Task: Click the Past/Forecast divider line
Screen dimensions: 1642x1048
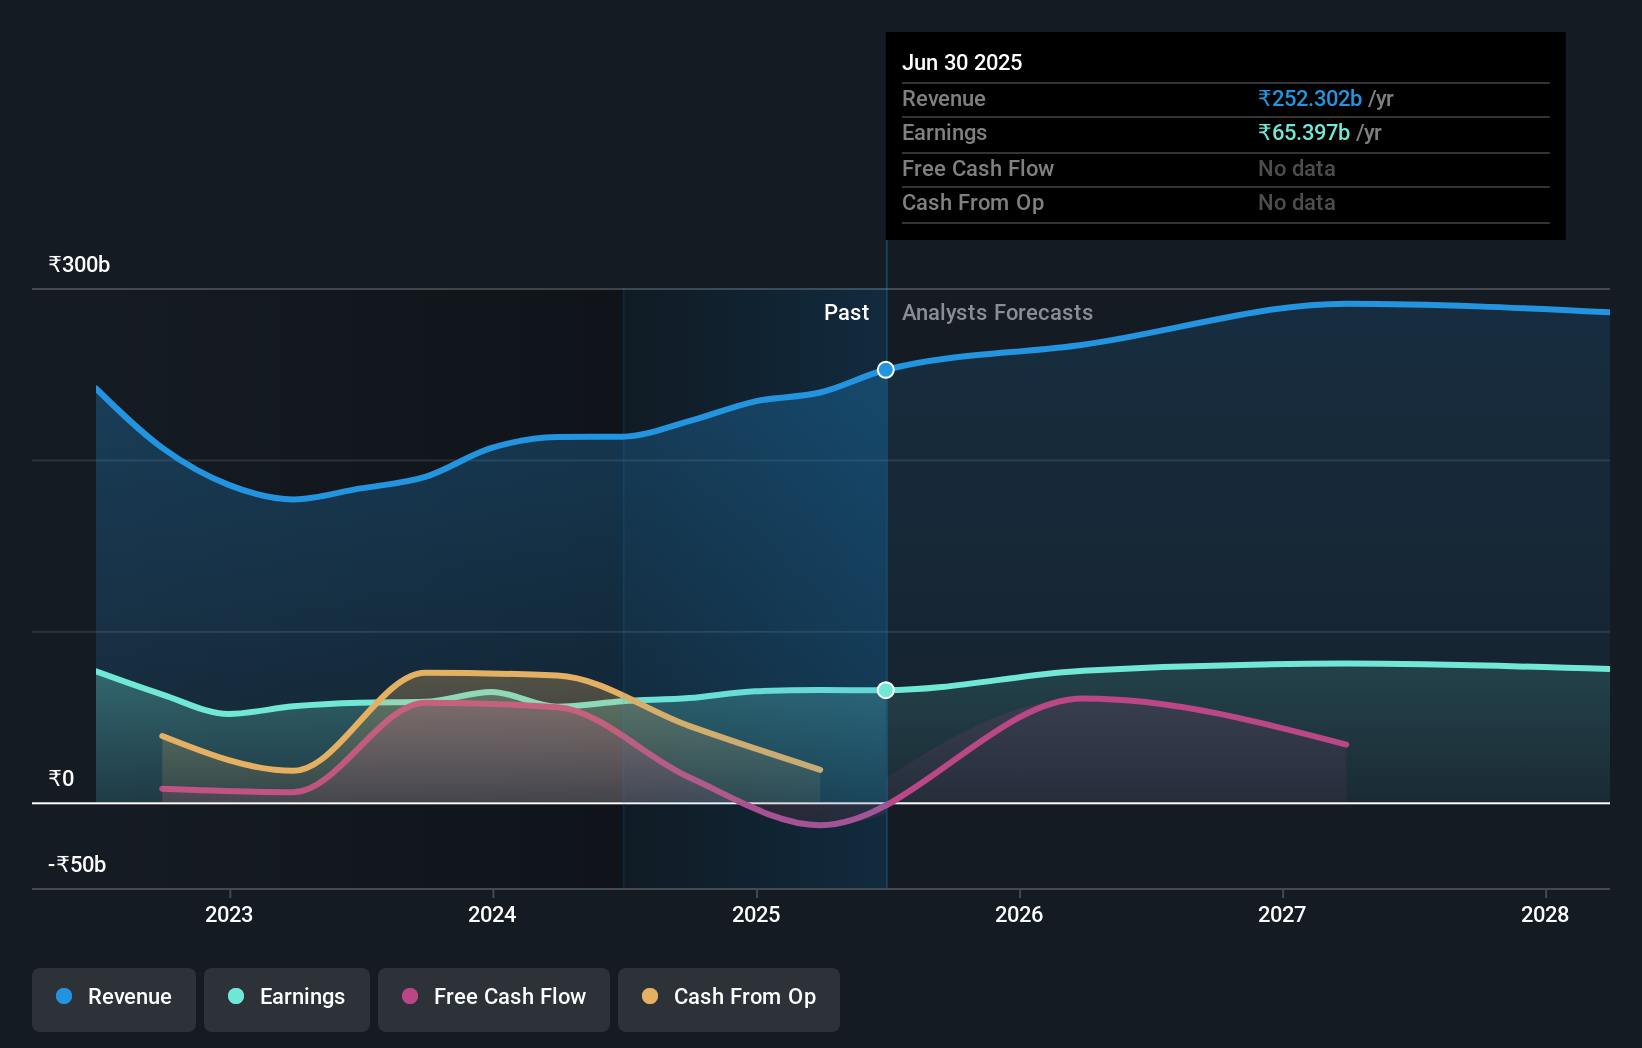Action: (885, 550)
